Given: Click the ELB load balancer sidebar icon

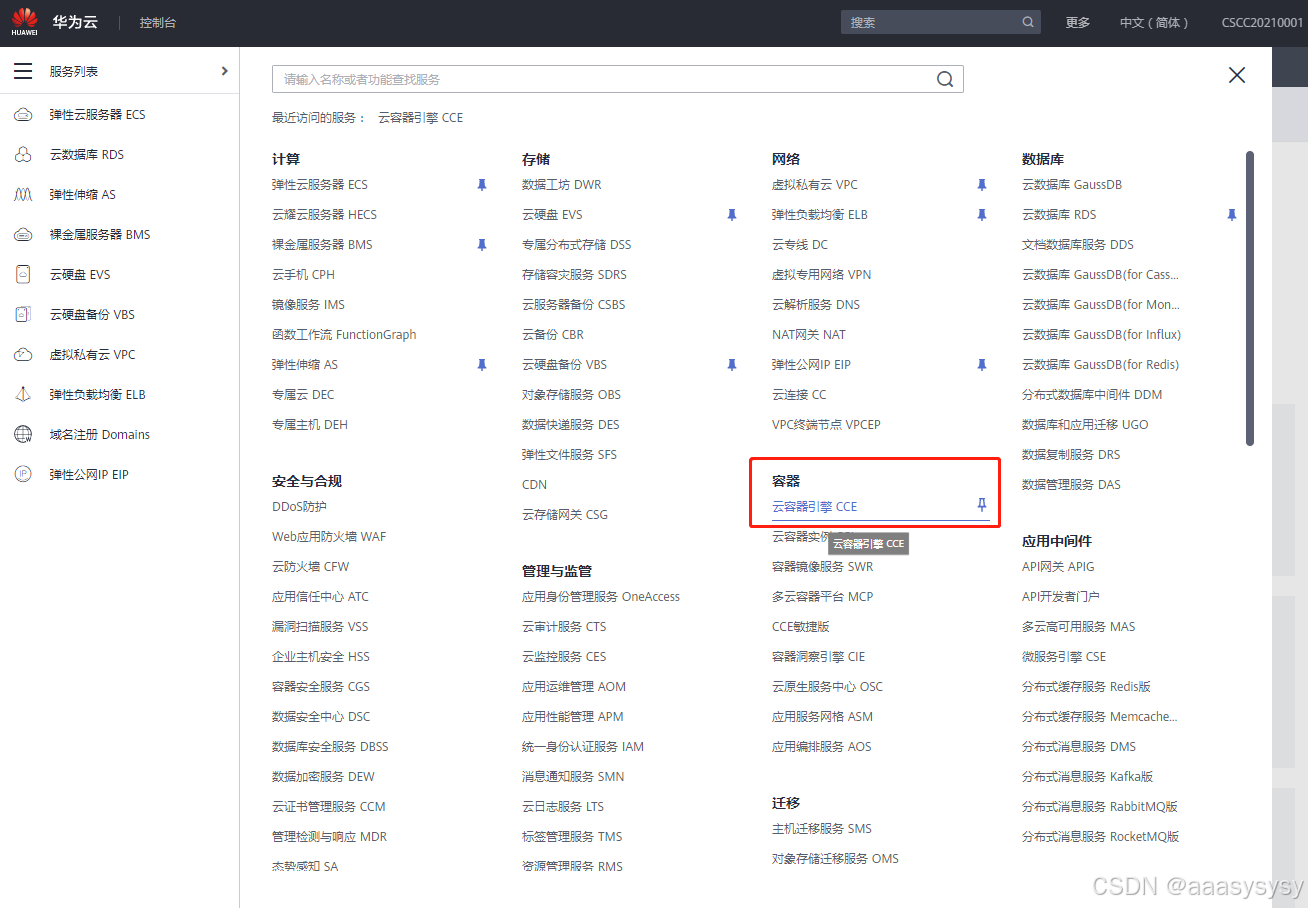Looking at the screenshot, I should pyautogui.click(x=23, y=395).
